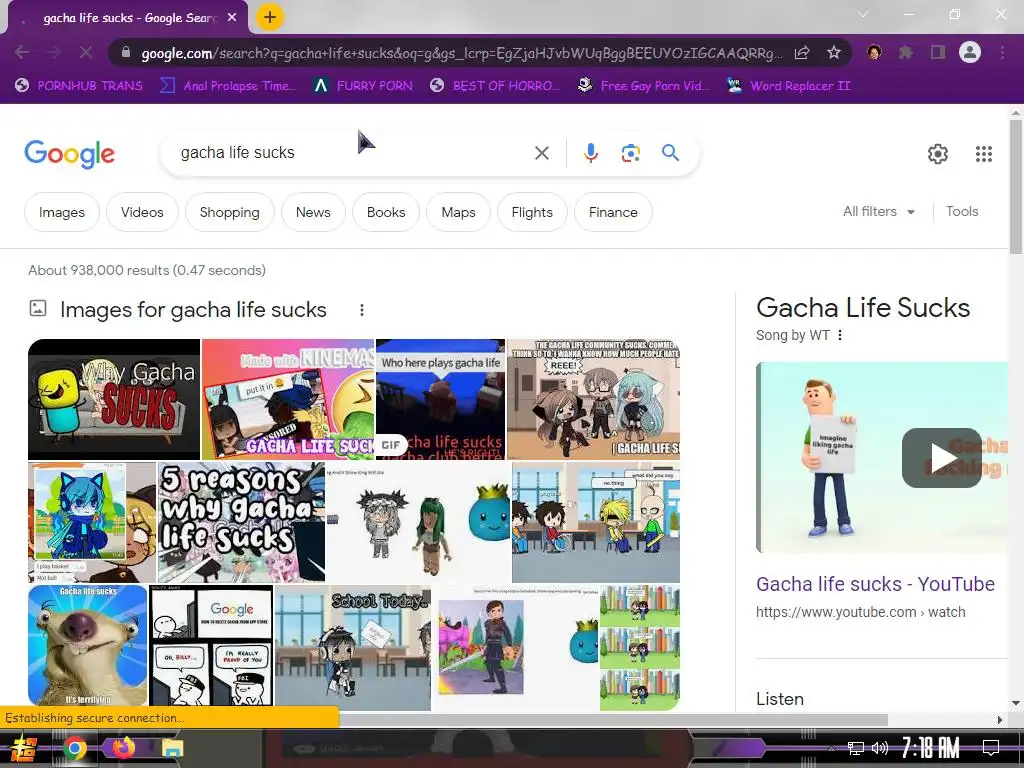Open Chrome from the taskbar
The width and height of the screenshot is (1024, 768).
tap(74, 748)
